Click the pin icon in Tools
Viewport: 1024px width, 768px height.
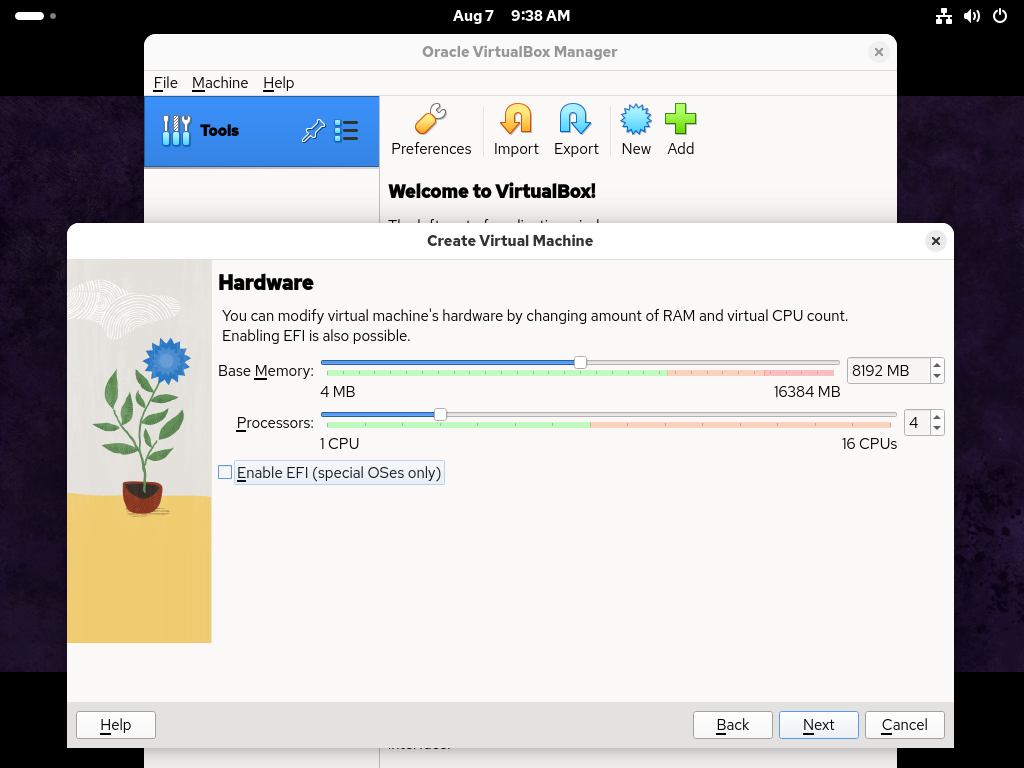coord(313,131)
